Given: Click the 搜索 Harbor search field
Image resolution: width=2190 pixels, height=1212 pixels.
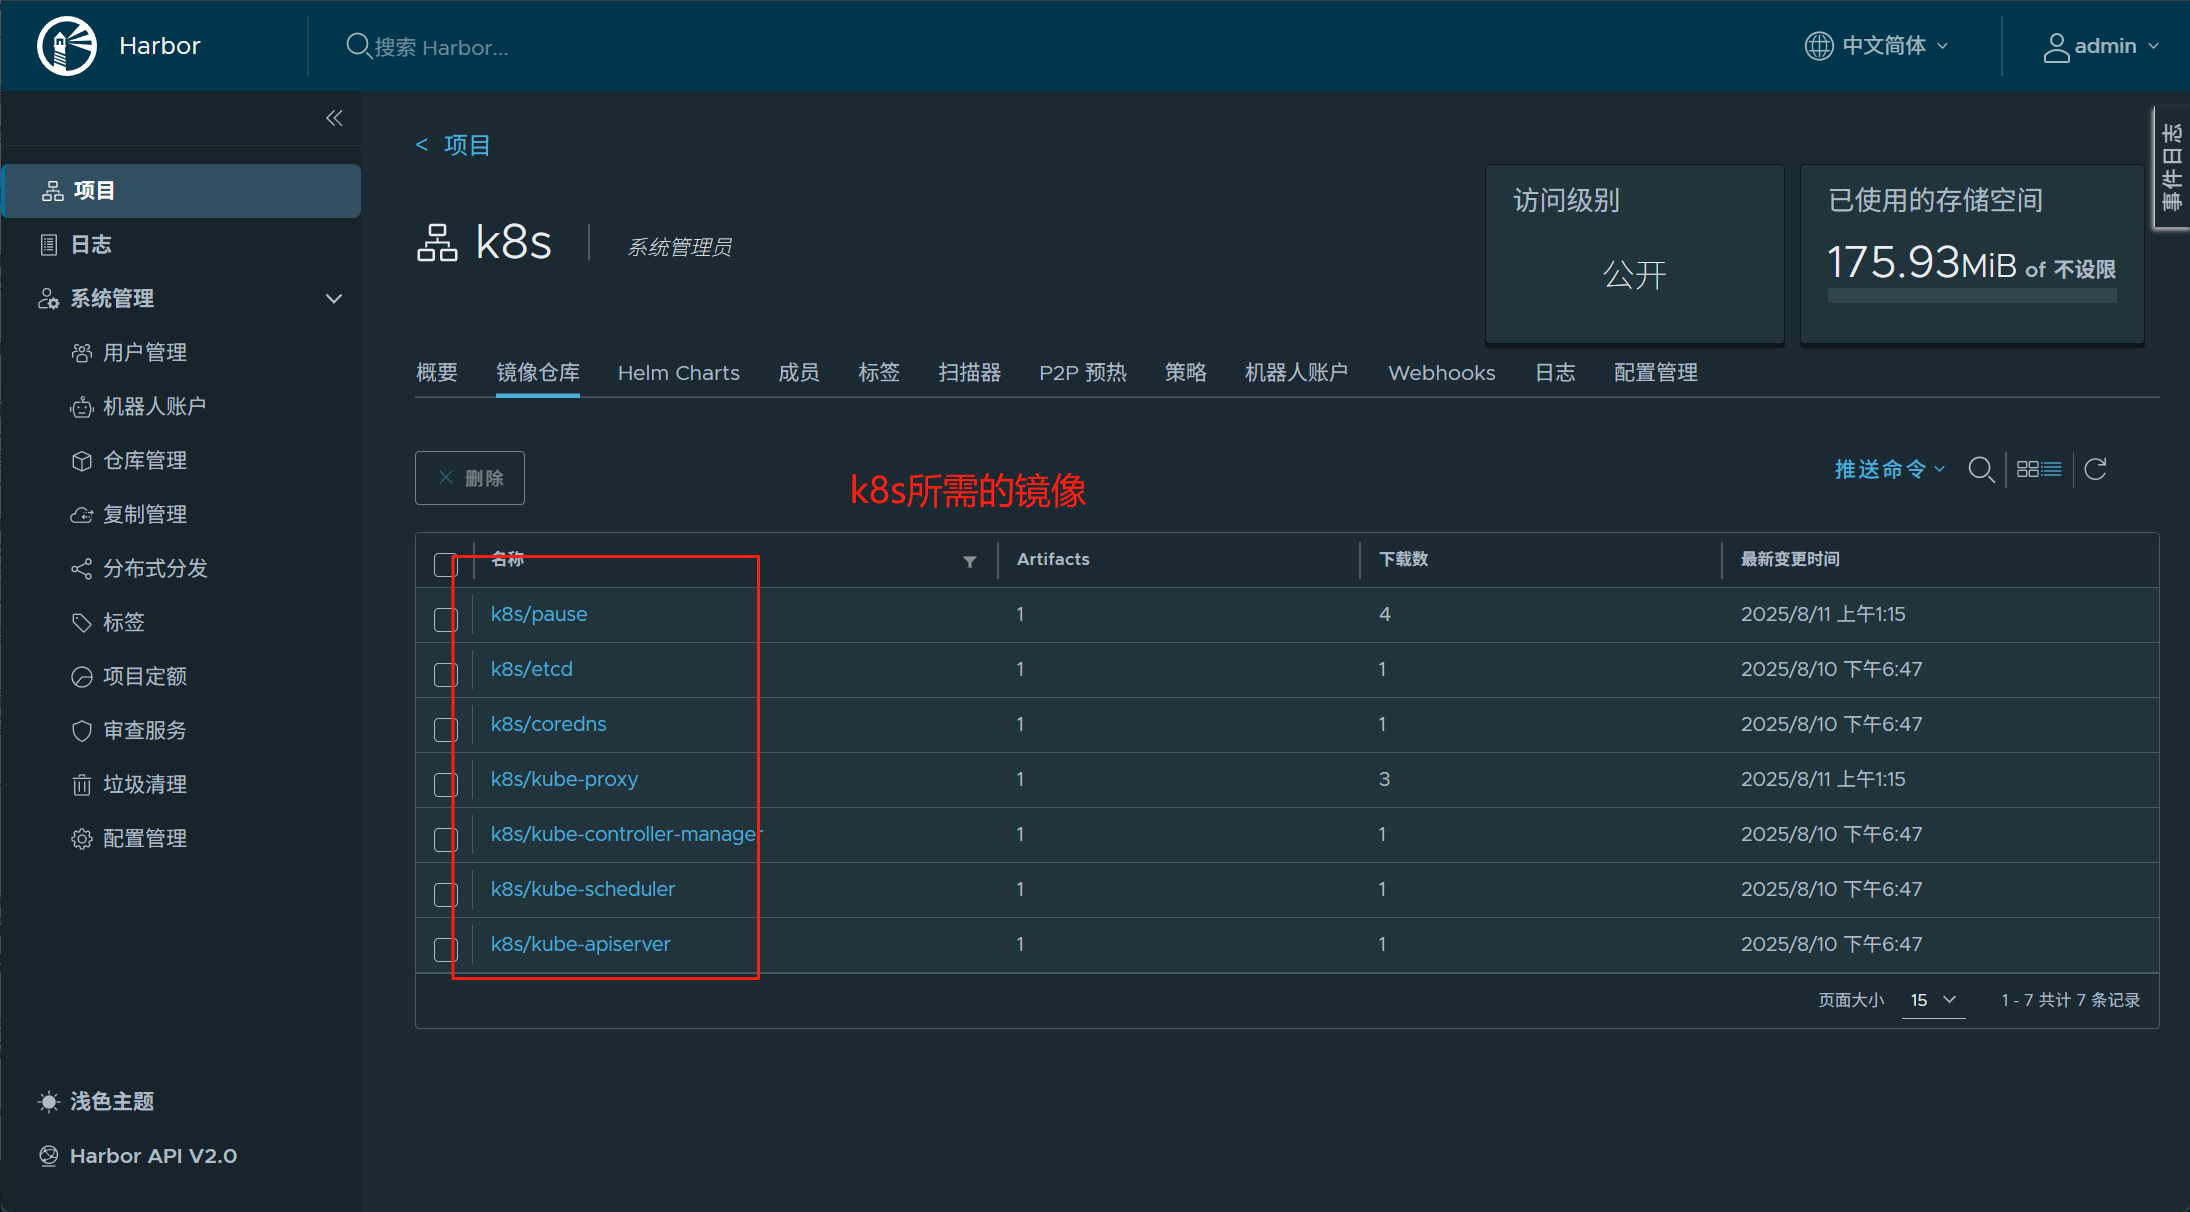Looking at the screenshot, I should 440,47.
